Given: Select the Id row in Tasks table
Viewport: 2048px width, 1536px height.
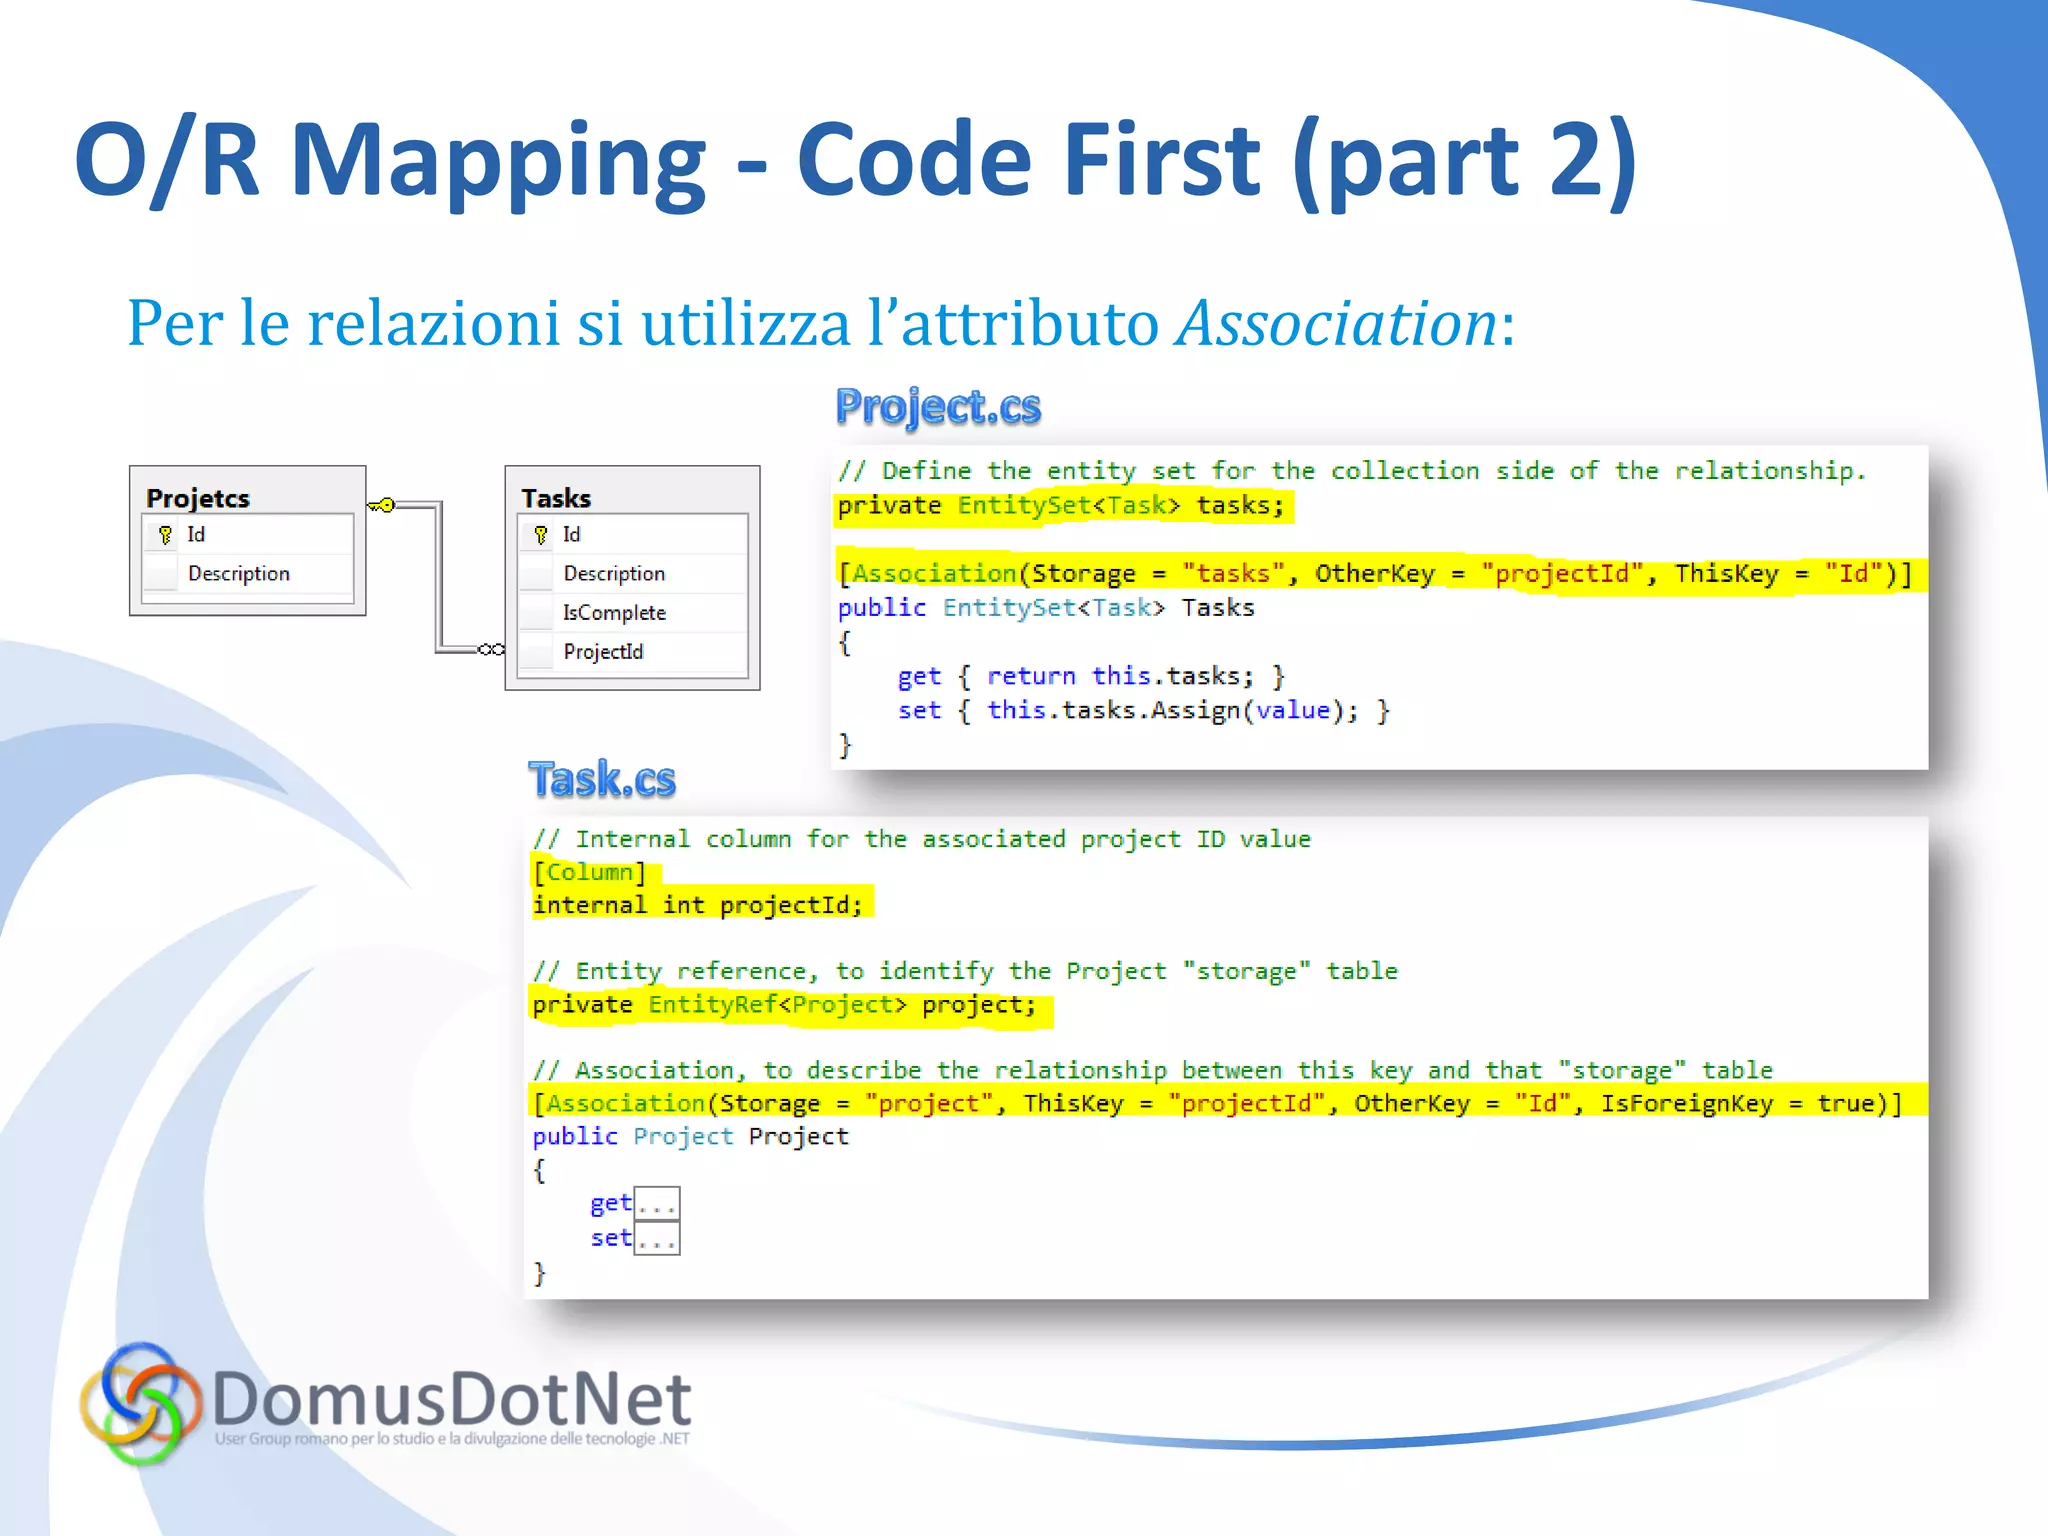Looking at the screenshot, I should (x=633, y=535).
